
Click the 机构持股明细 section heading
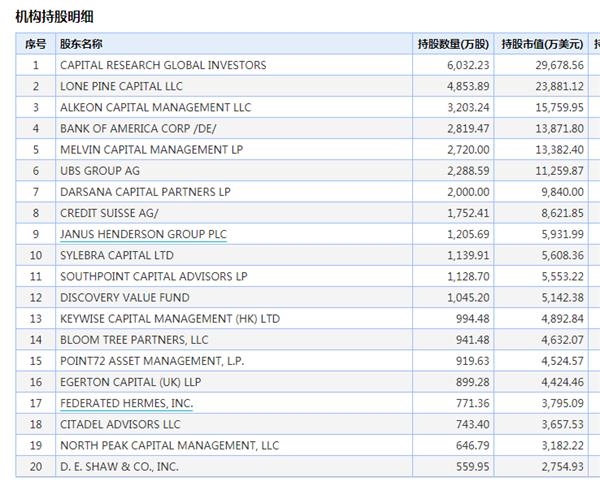[x=54, y=17]
